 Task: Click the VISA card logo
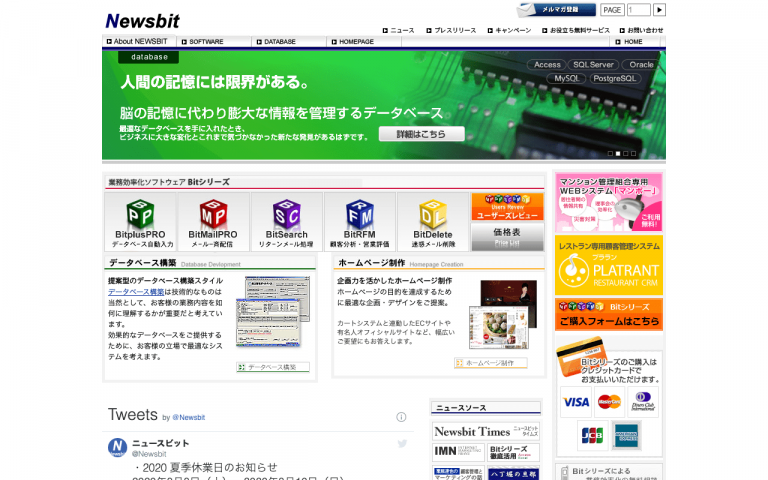click(576, 402)
